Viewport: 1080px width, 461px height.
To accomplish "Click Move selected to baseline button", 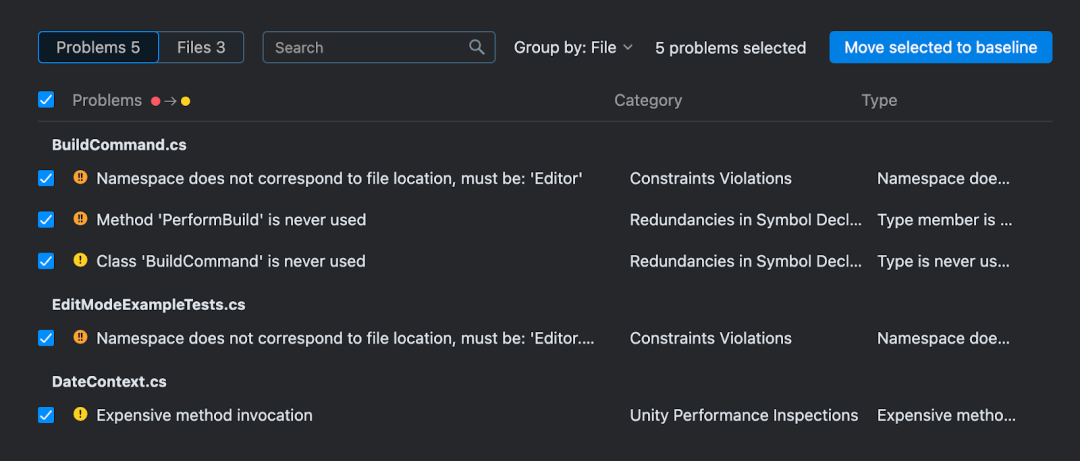I will (941, 48).
